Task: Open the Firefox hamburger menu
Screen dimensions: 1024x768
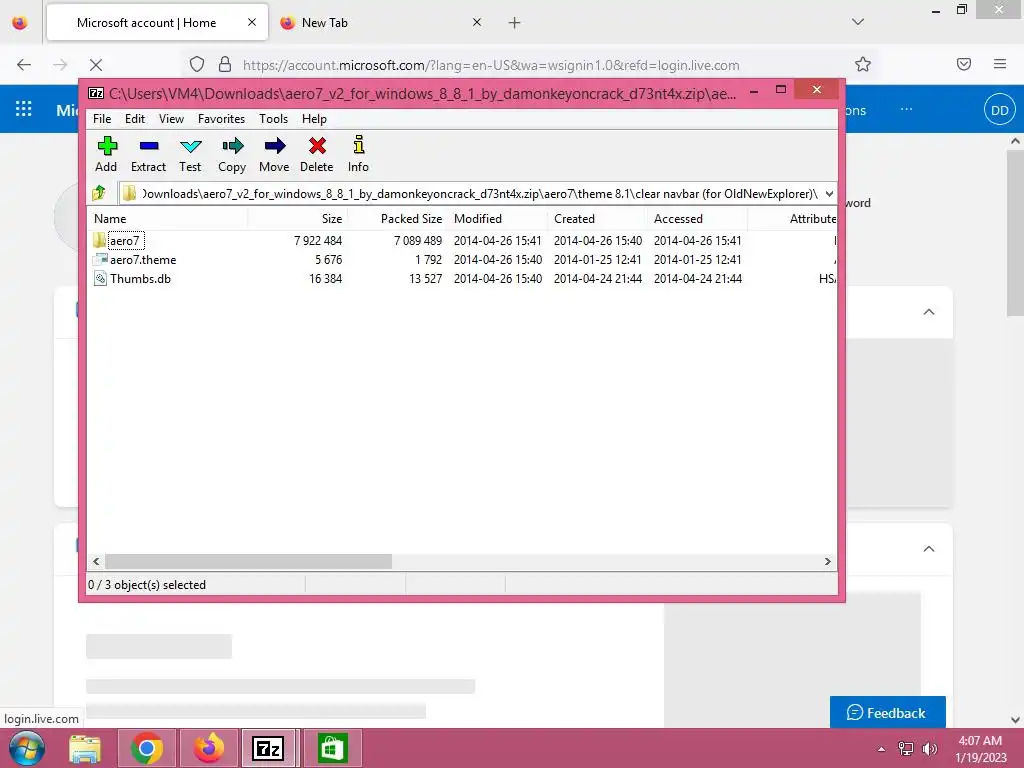Action: (x=1000, y=64)
